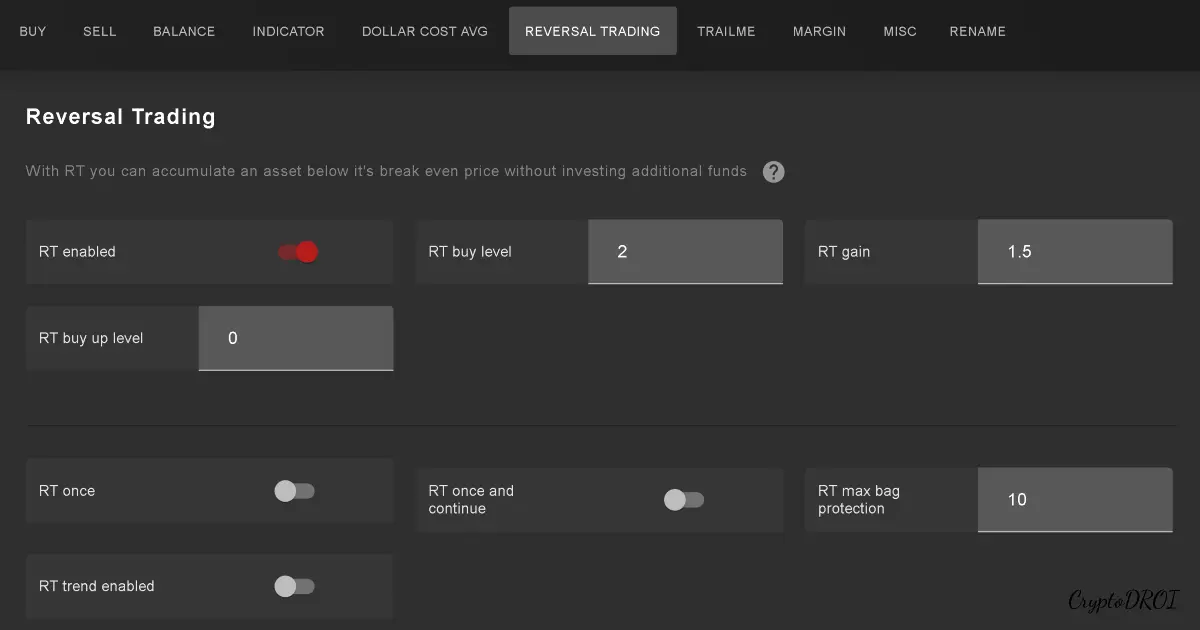Toggle RT trend enabled switch
The image size is (1200, 630).
click(295, 587)
